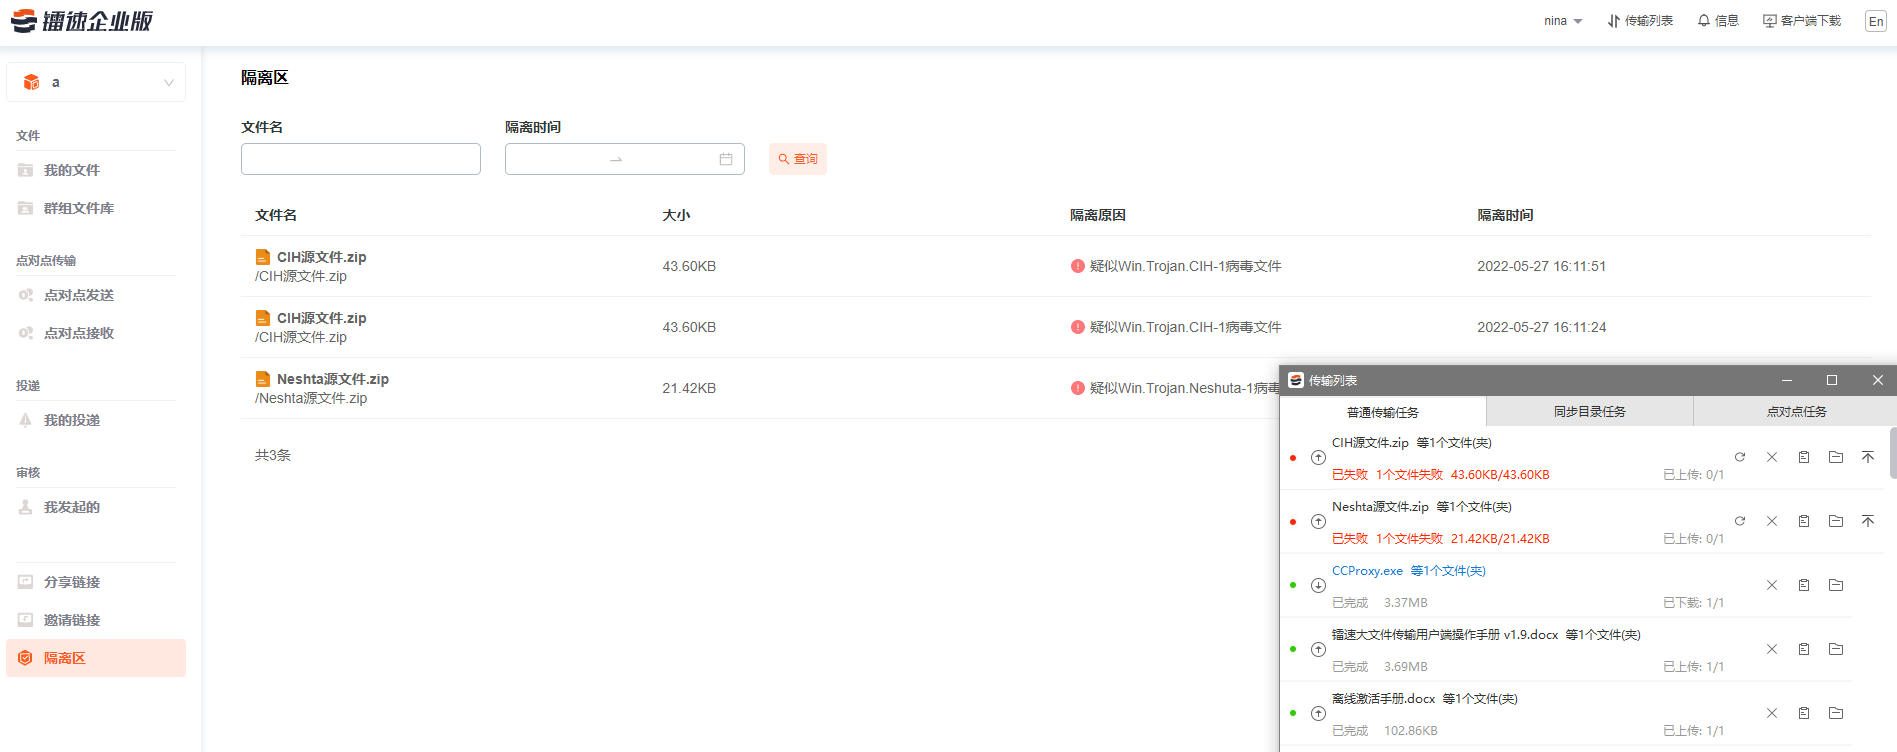Screen dimensions: 1897x752
Task: Open the 传输列表 in the top bar
Action: [1640, 21]
